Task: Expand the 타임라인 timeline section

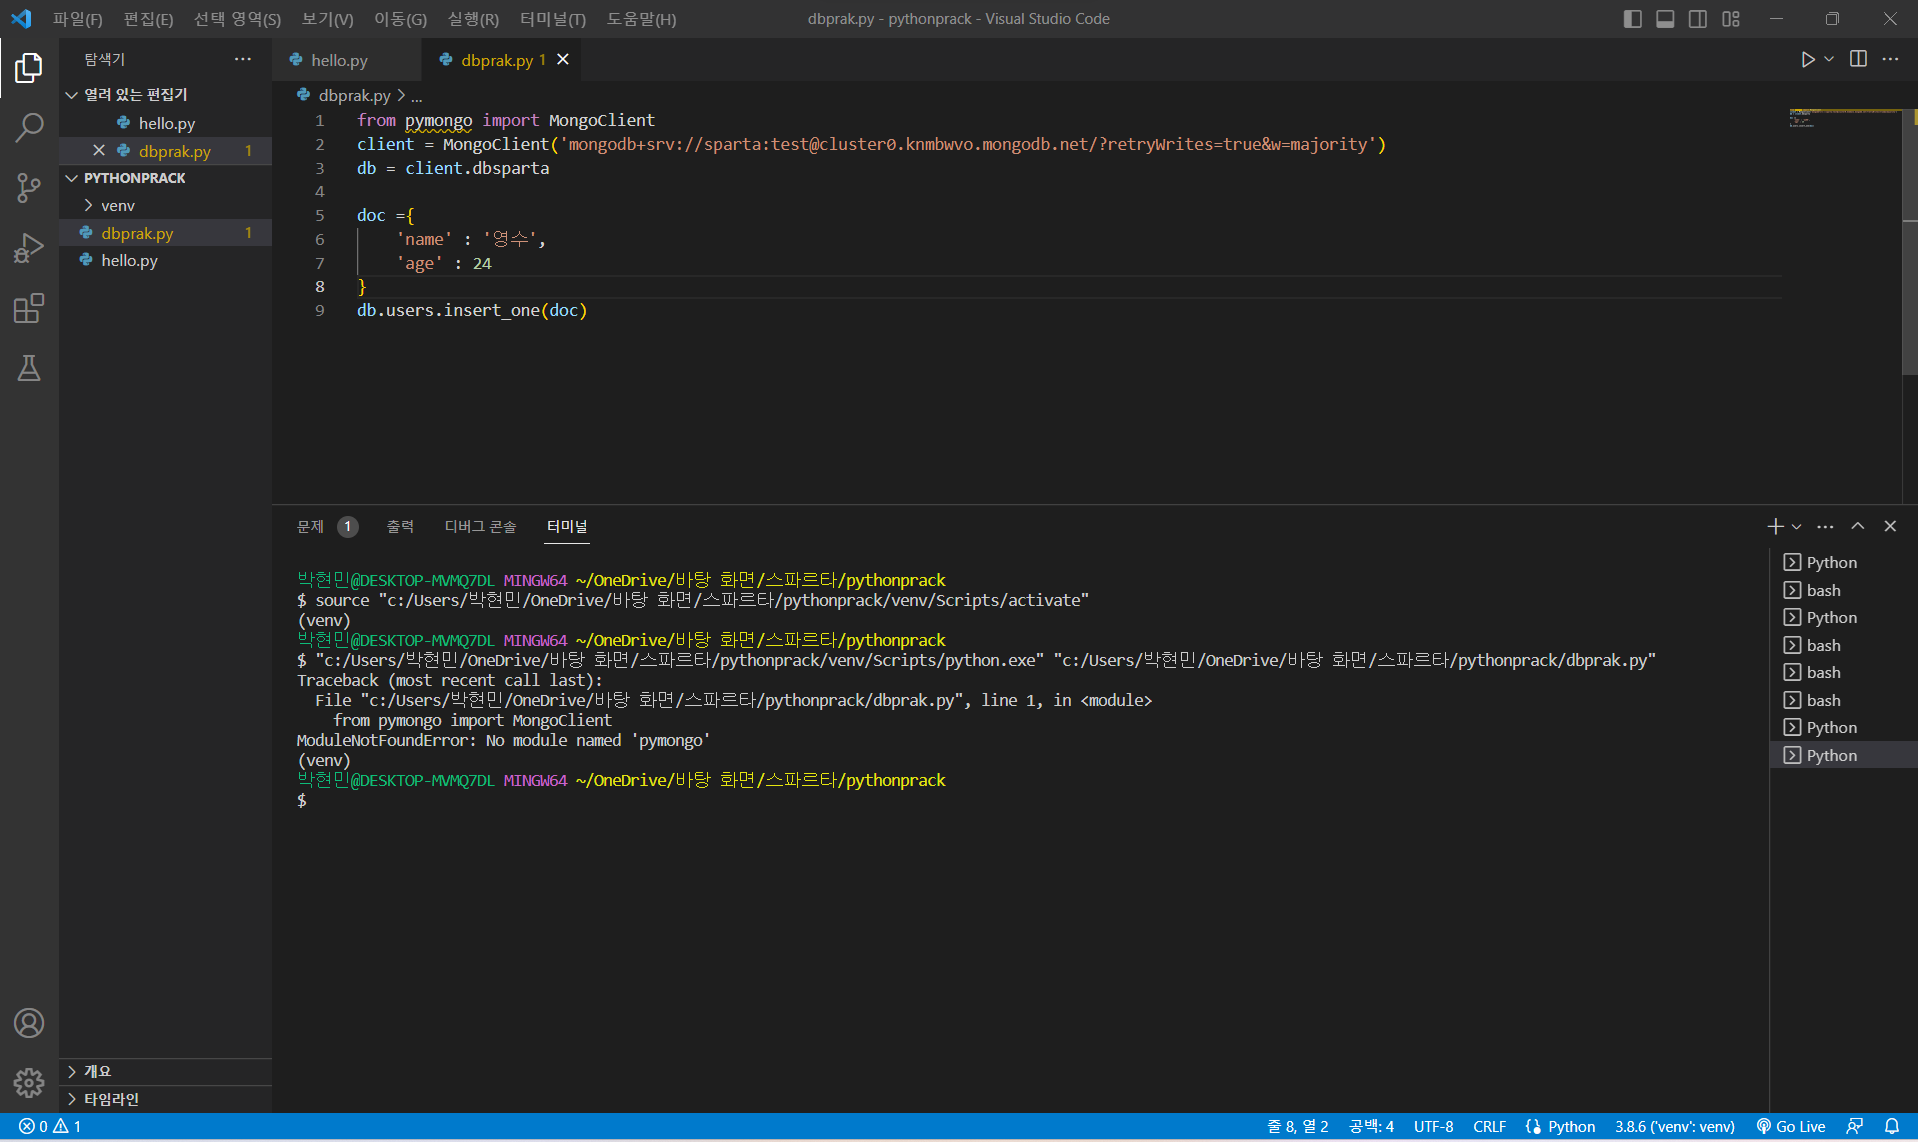Action: click(165, 1099)
